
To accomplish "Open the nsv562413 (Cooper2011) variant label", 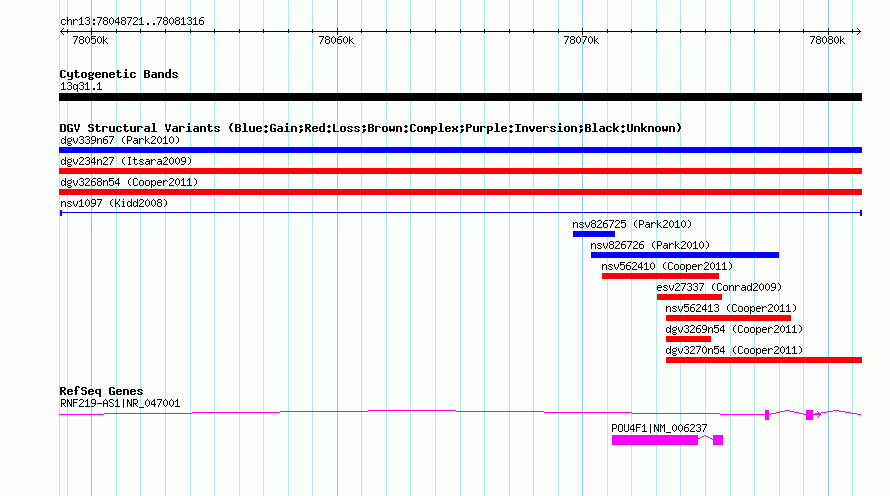I will [731, 308].
